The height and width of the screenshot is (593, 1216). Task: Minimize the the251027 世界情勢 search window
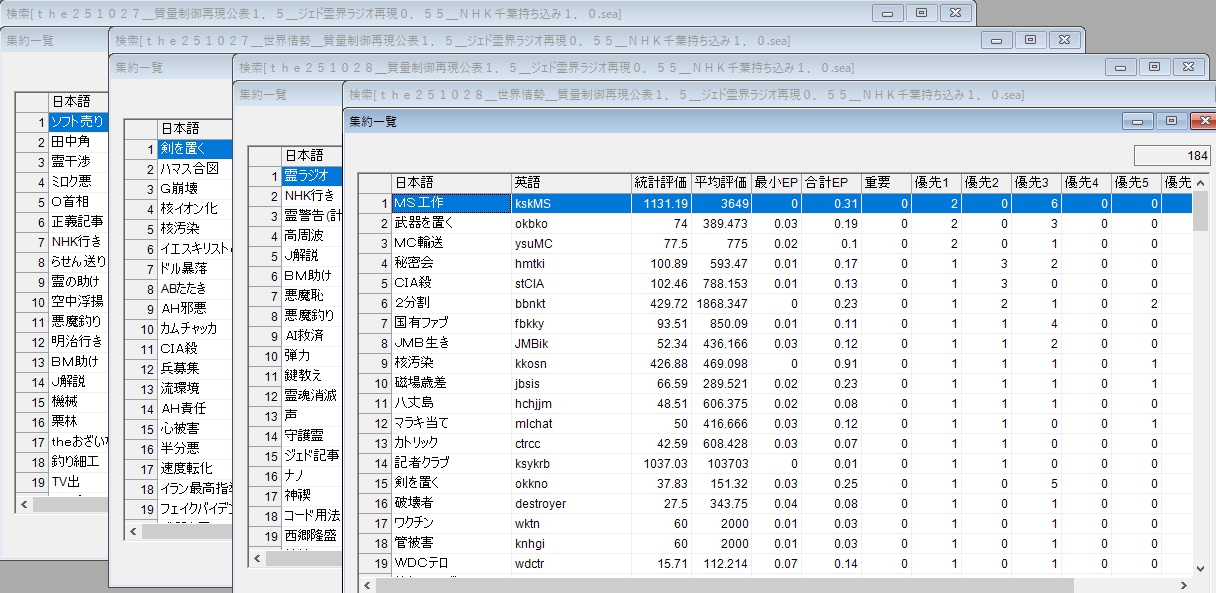(x=998, y=40)
